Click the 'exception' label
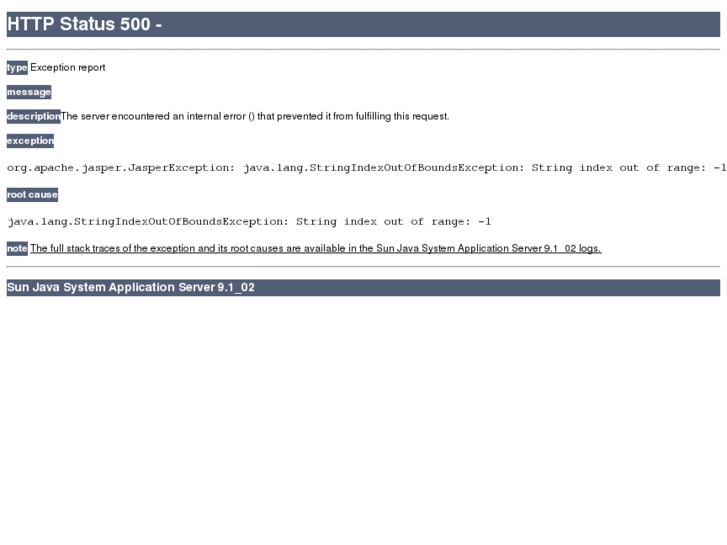This screenshot has height=545, width=727. click(30, 141)
